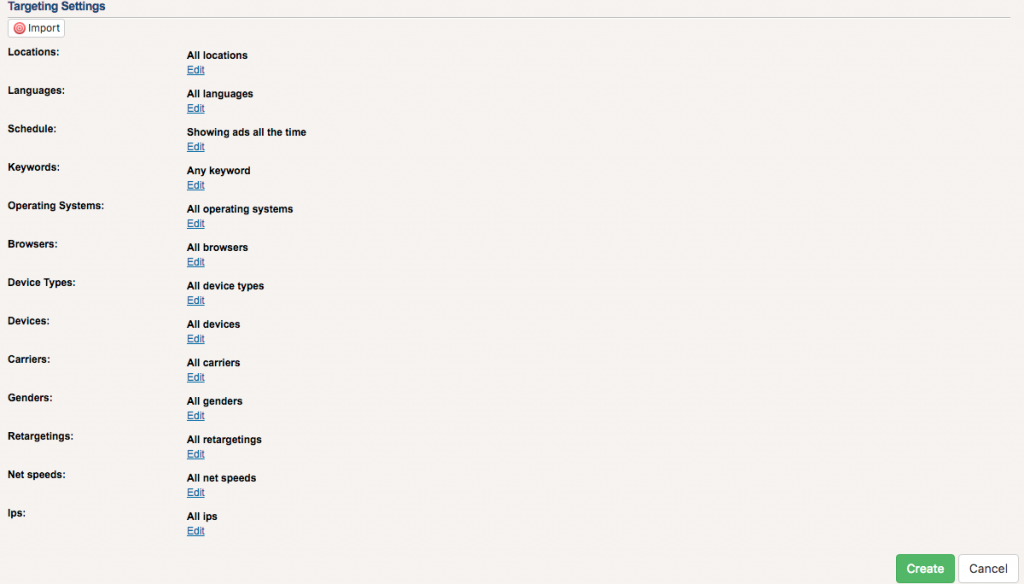1024x584 pixels.
Task: Edit the Operating Systems targeting
Action: [195, 224]
